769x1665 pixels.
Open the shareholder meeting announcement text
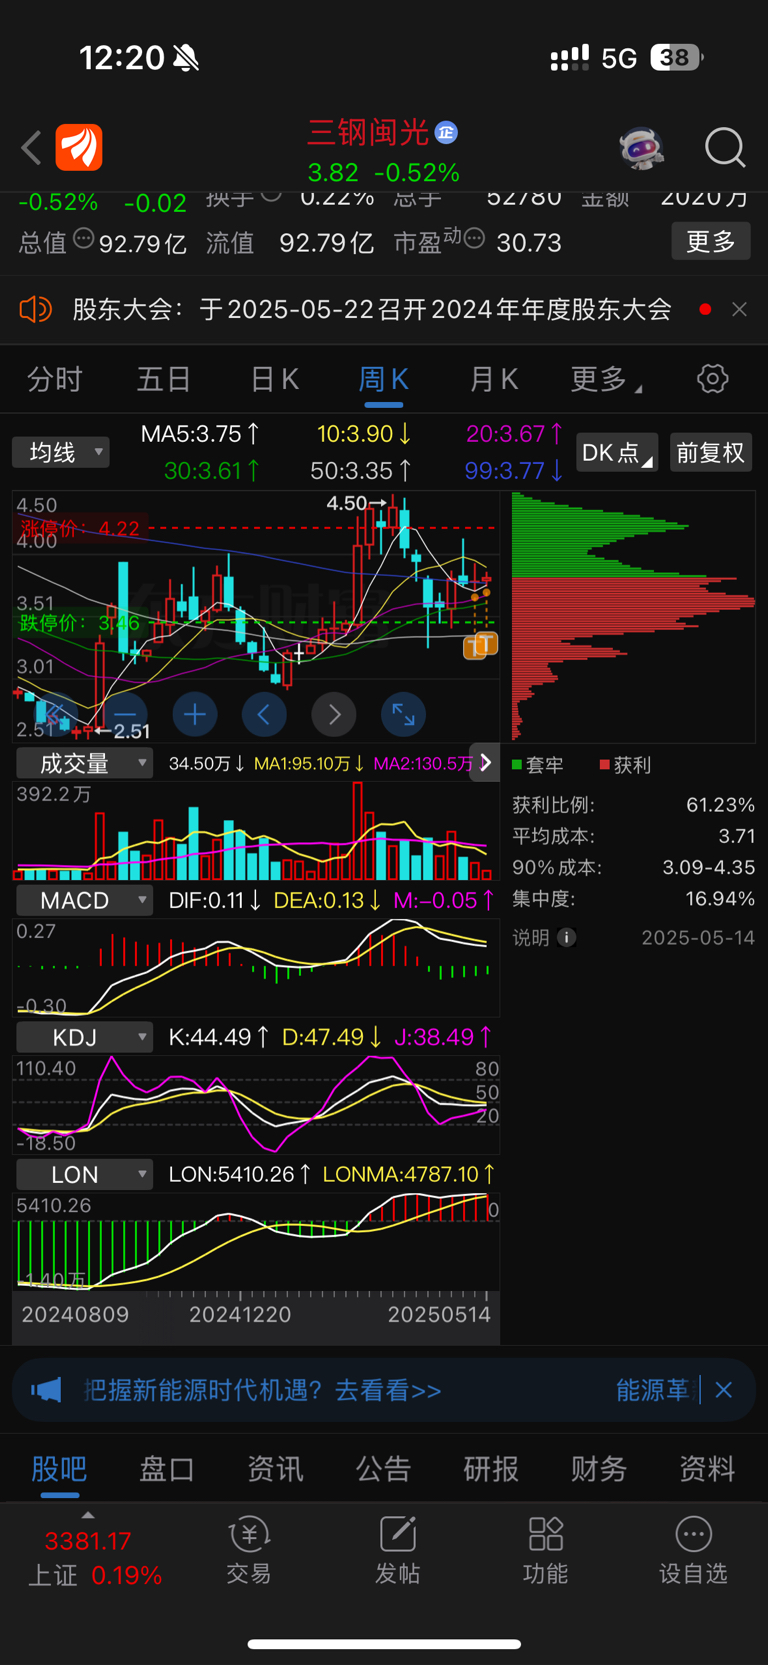coord(372,309)
